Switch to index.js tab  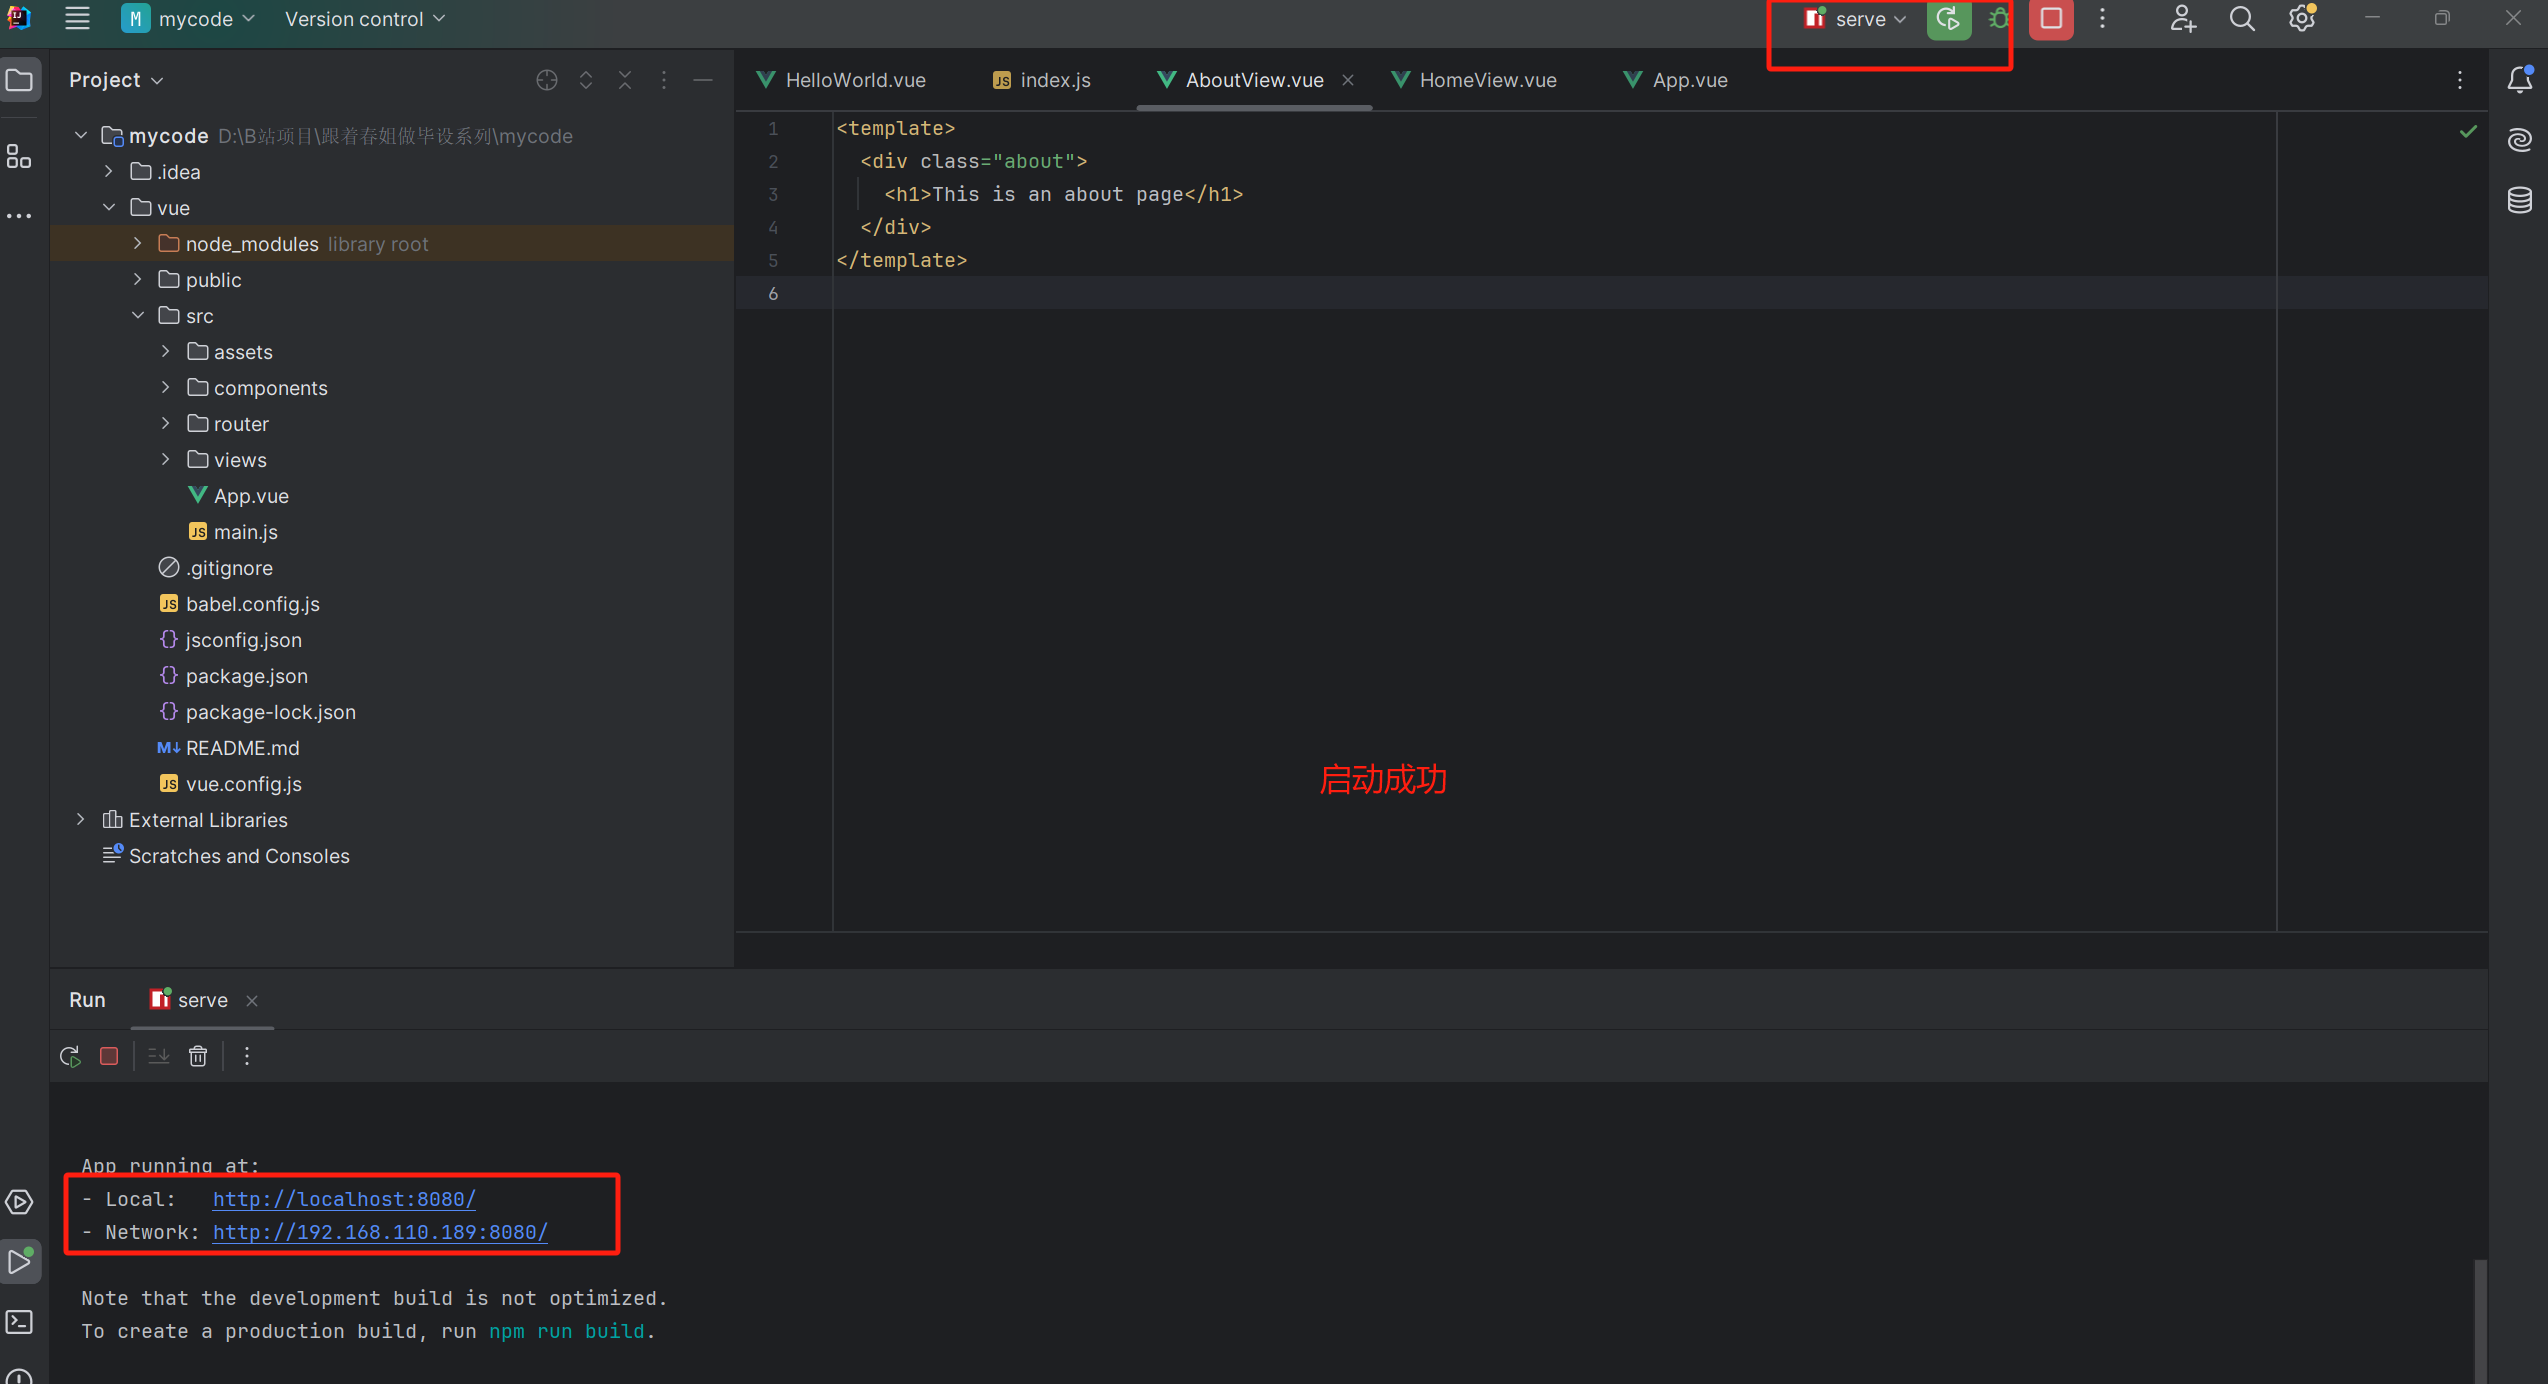1042,80
